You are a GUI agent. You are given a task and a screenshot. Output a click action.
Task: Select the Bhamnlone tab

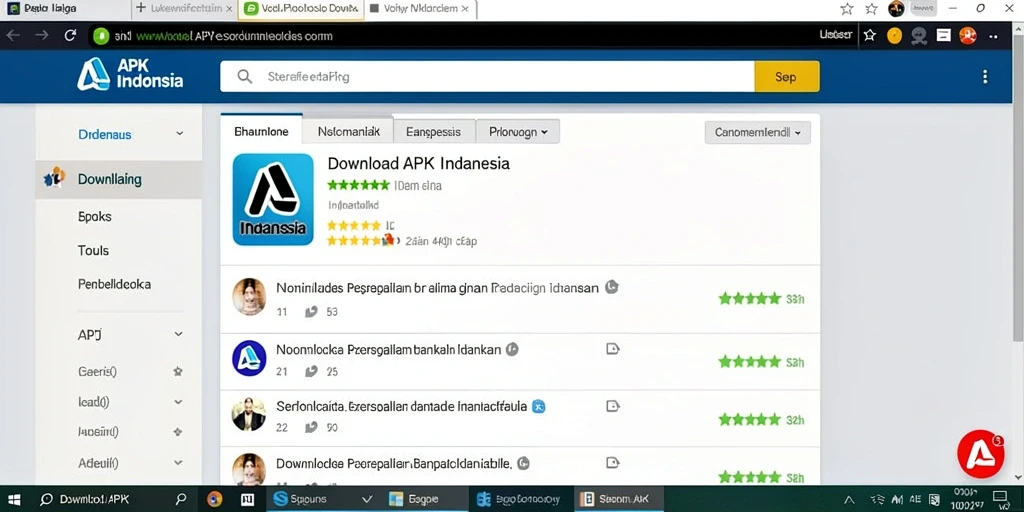(261, 131)
